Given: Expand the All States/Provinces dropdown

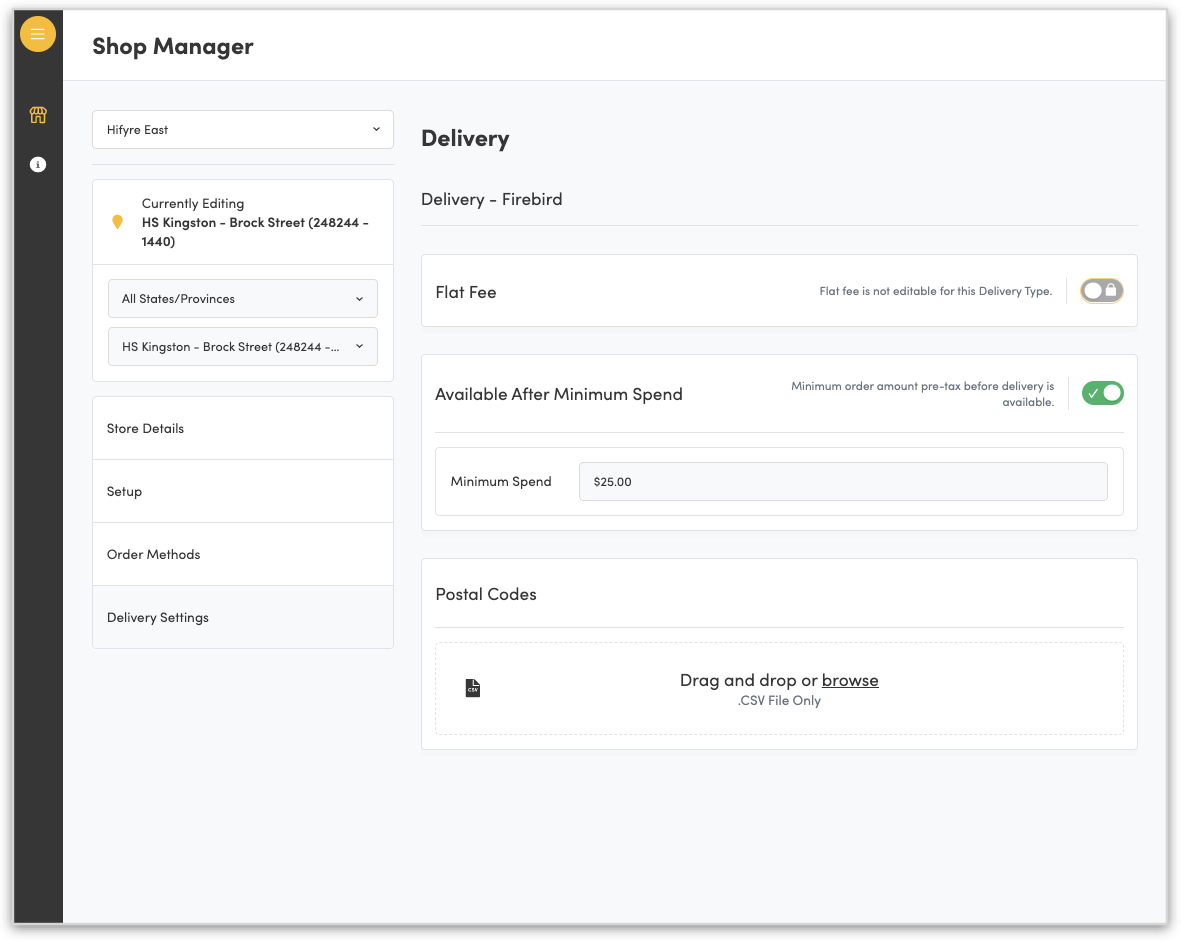Looking at the screenshot, I should click(x=243, y=298).
